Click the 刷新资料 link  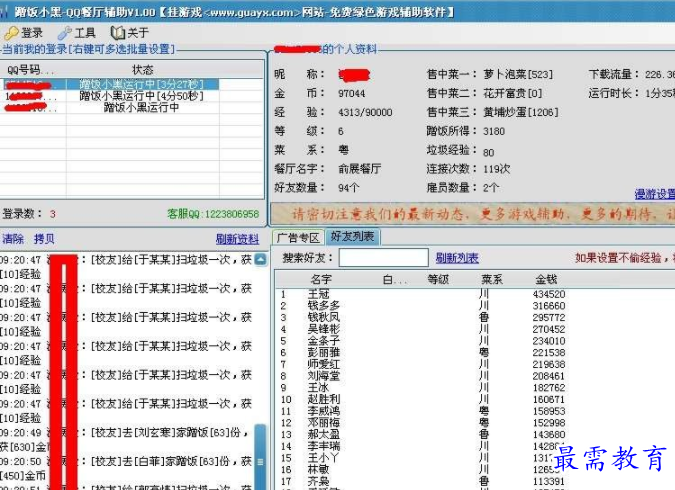pyautogui.click(x=238, y=239)
